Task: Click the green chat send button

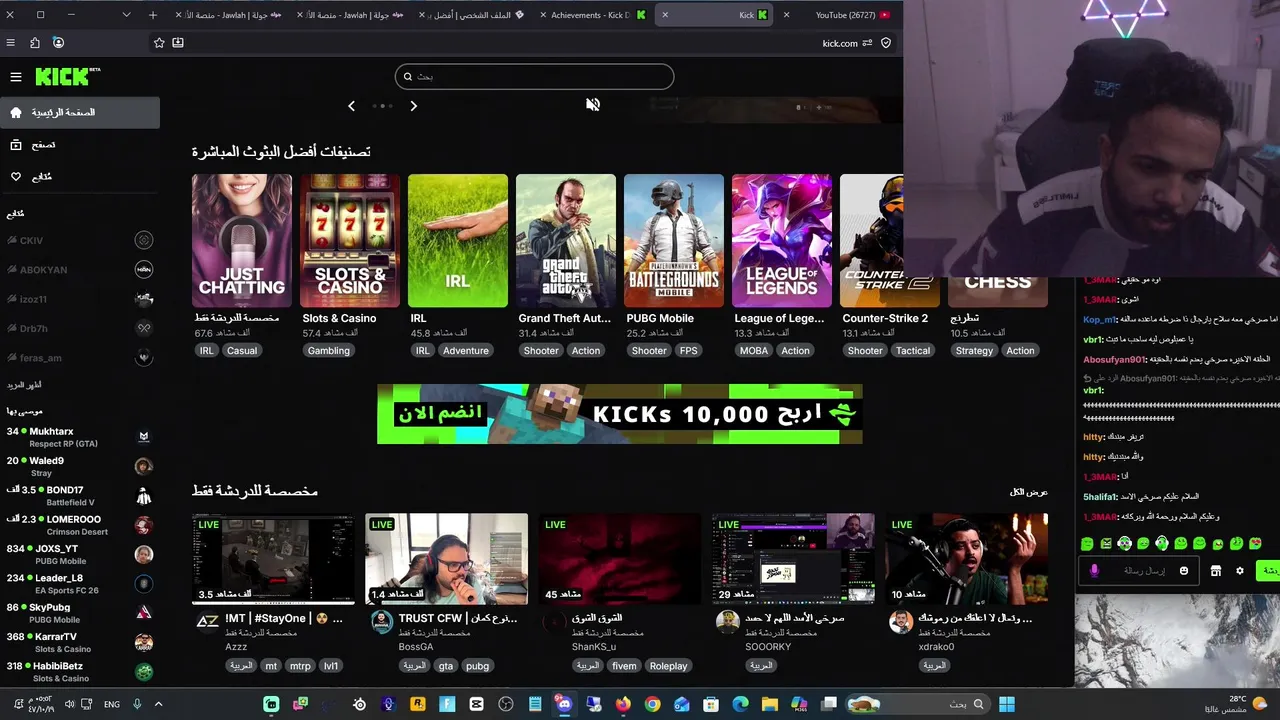Action: (1268, 571)
